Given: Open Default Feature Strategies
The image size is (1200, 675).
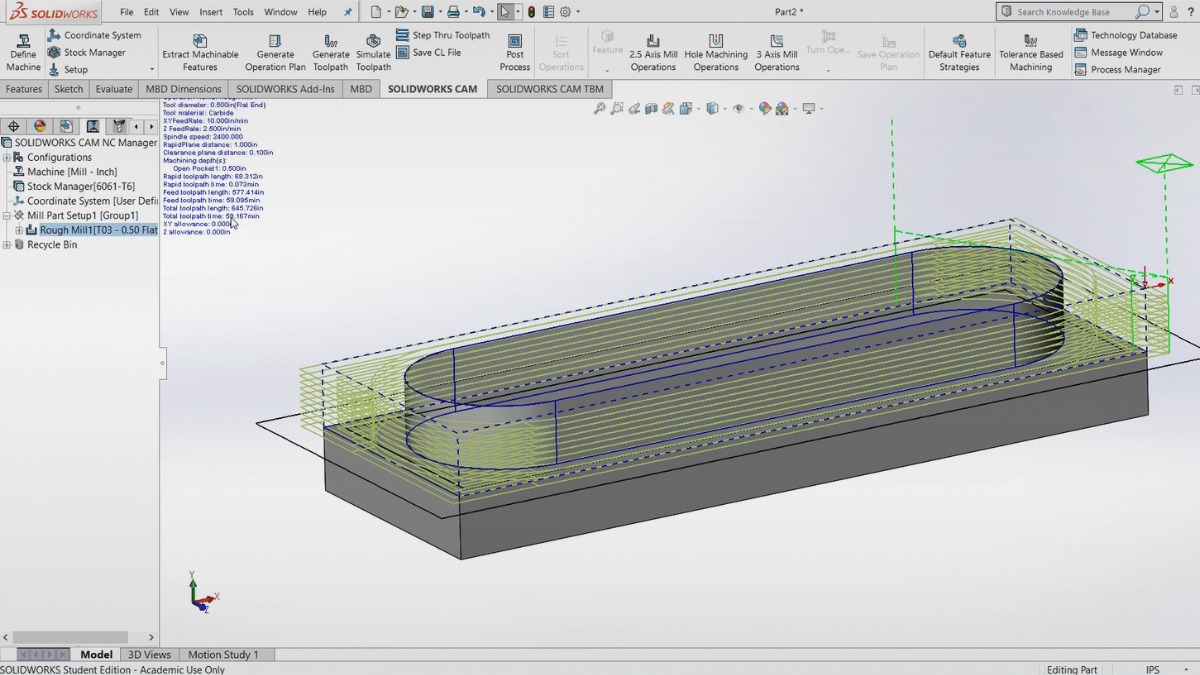Looking at the screenshot, I should click(x=959, y=52).
